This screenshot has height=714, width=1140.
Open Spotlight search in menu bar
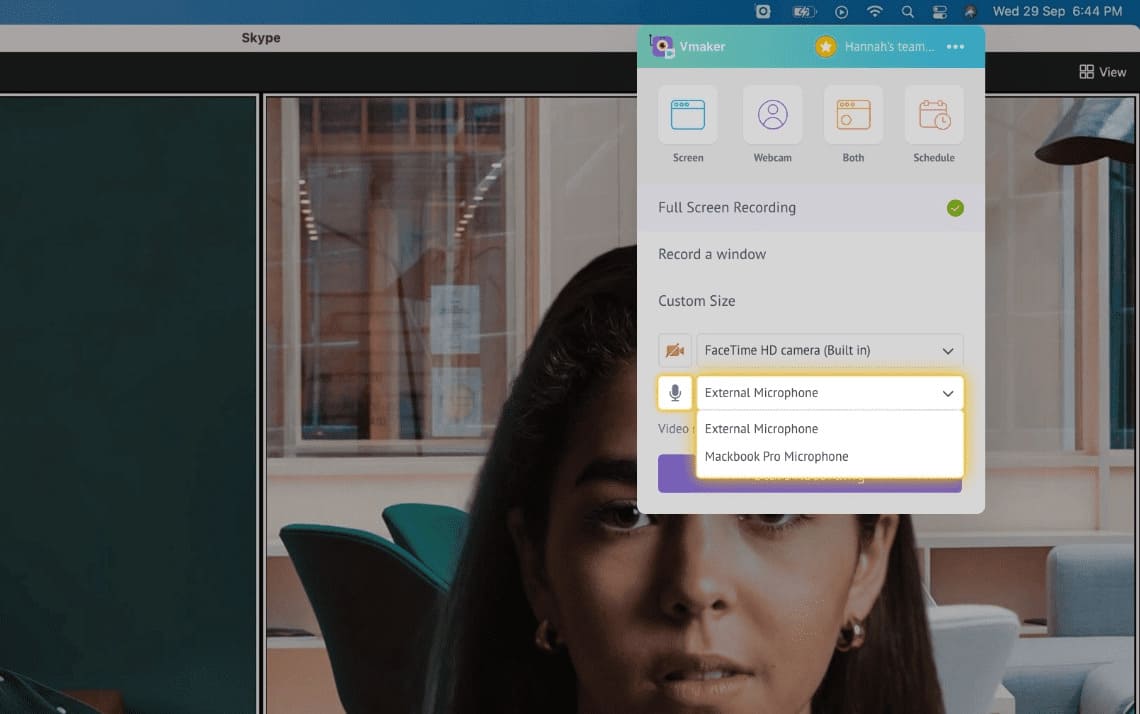coord(908,12)
